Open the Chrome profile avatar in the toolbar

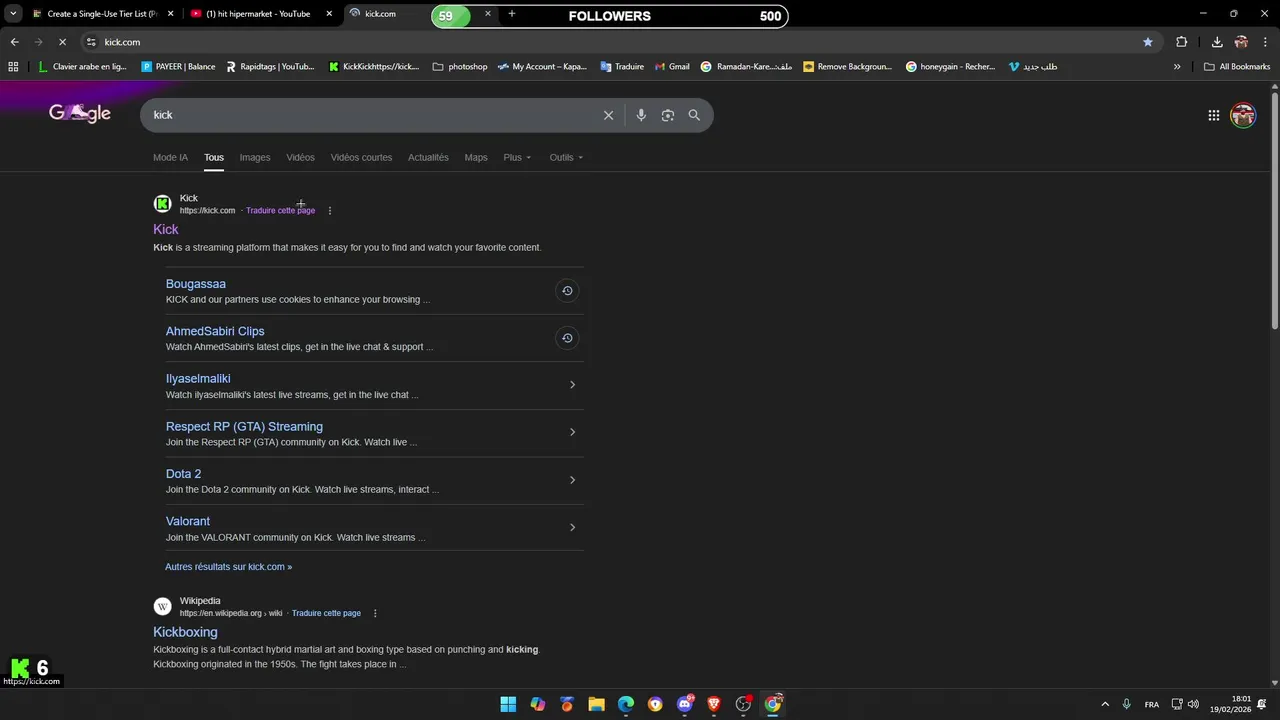pyautogui.click(x=1241, y=42)
